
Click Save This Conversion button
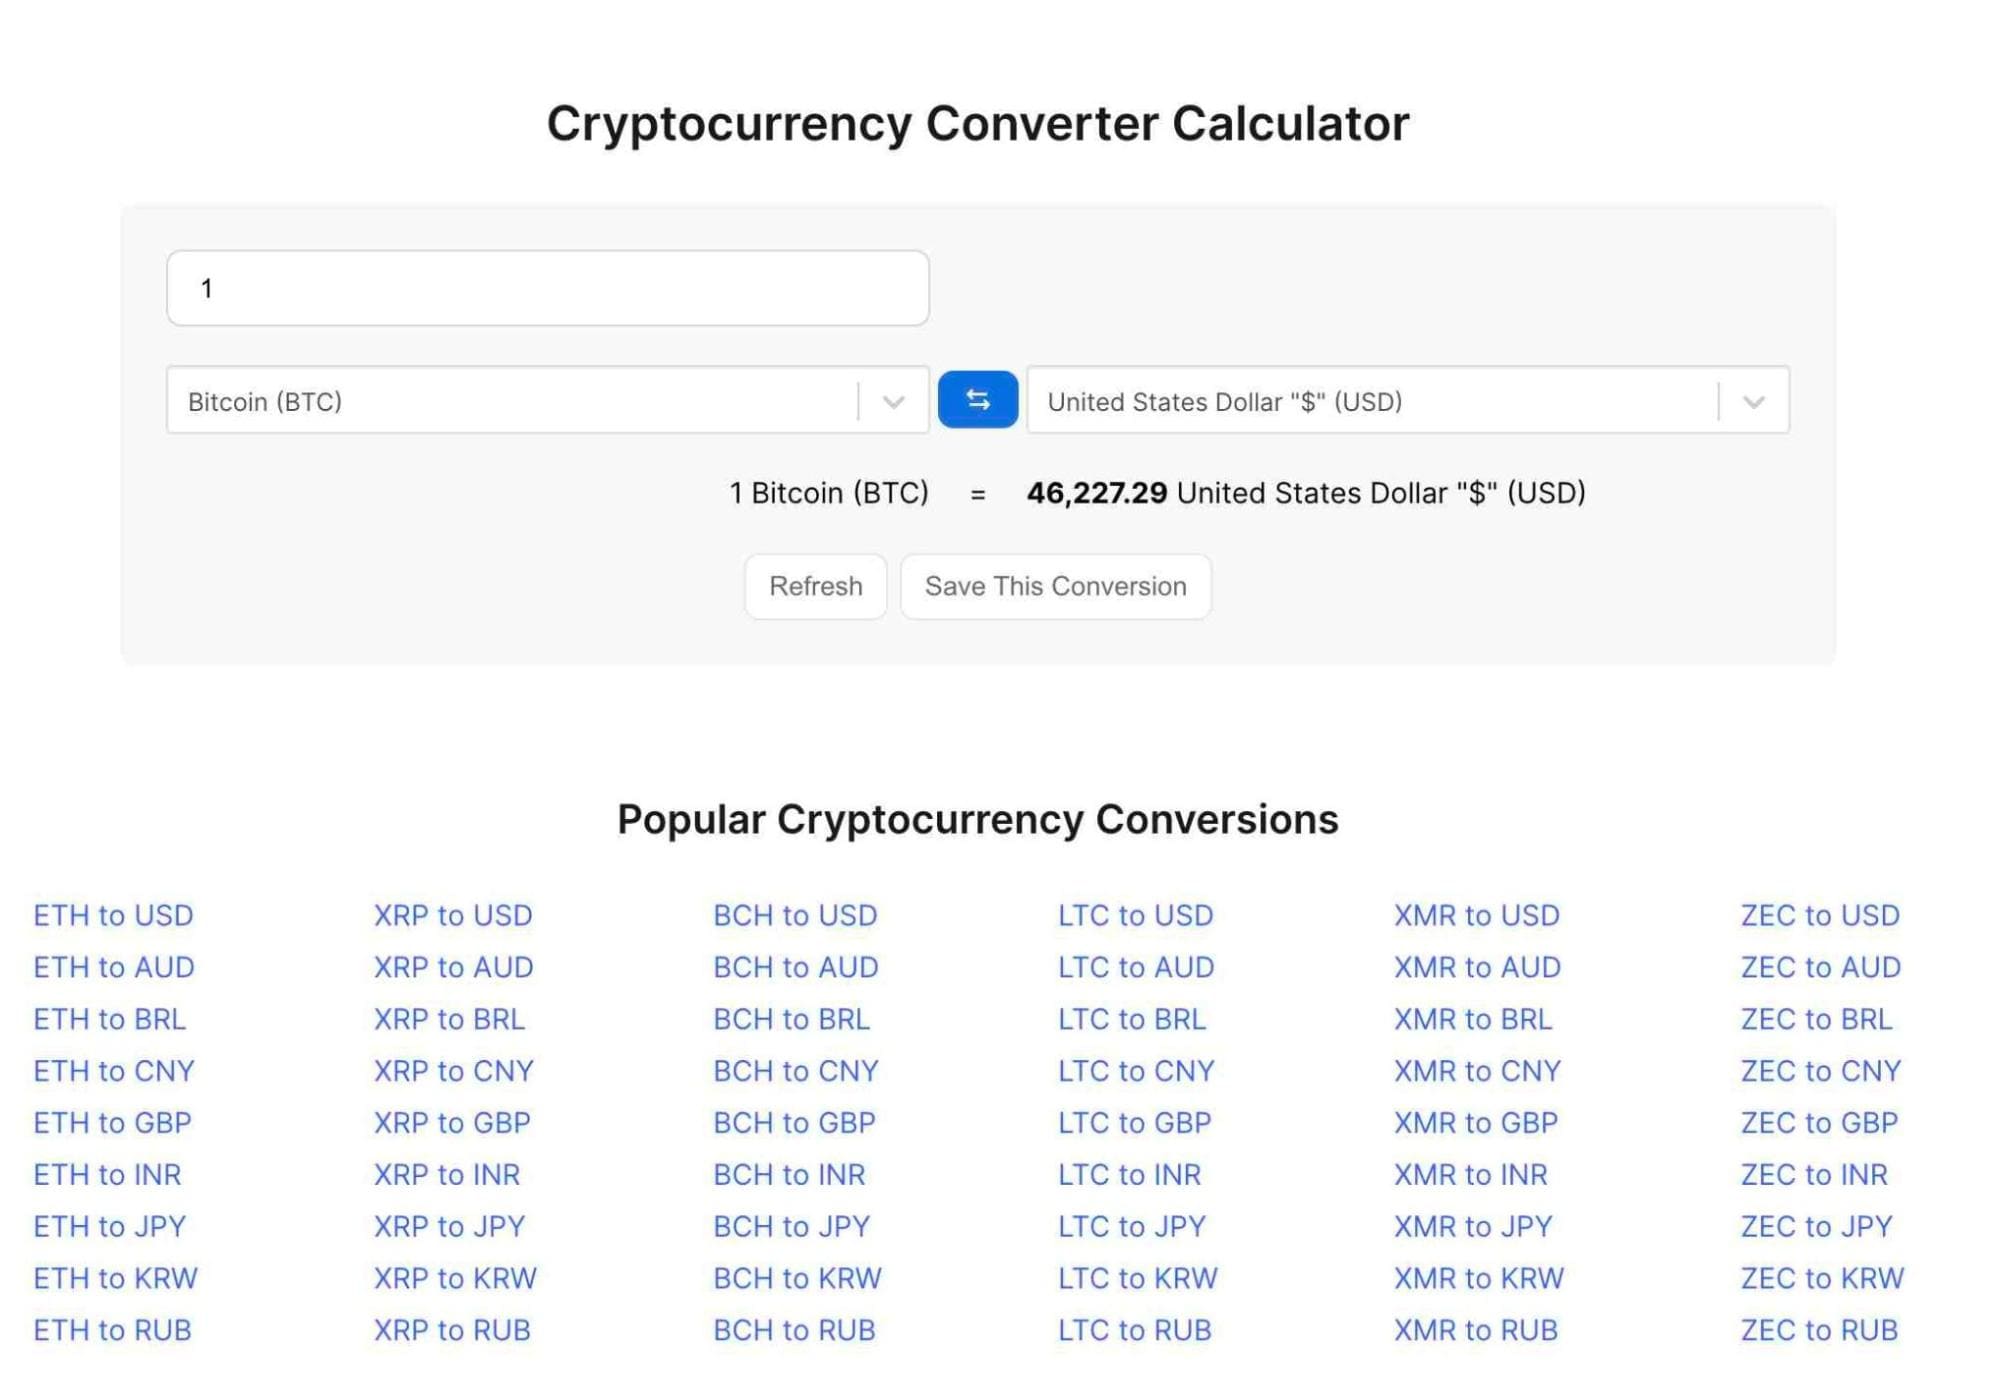1054,585
